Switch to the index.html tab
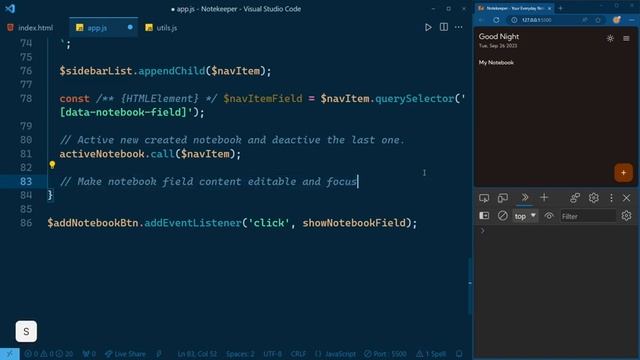Screen dimensions: 640x360 [x=30, y=28]
